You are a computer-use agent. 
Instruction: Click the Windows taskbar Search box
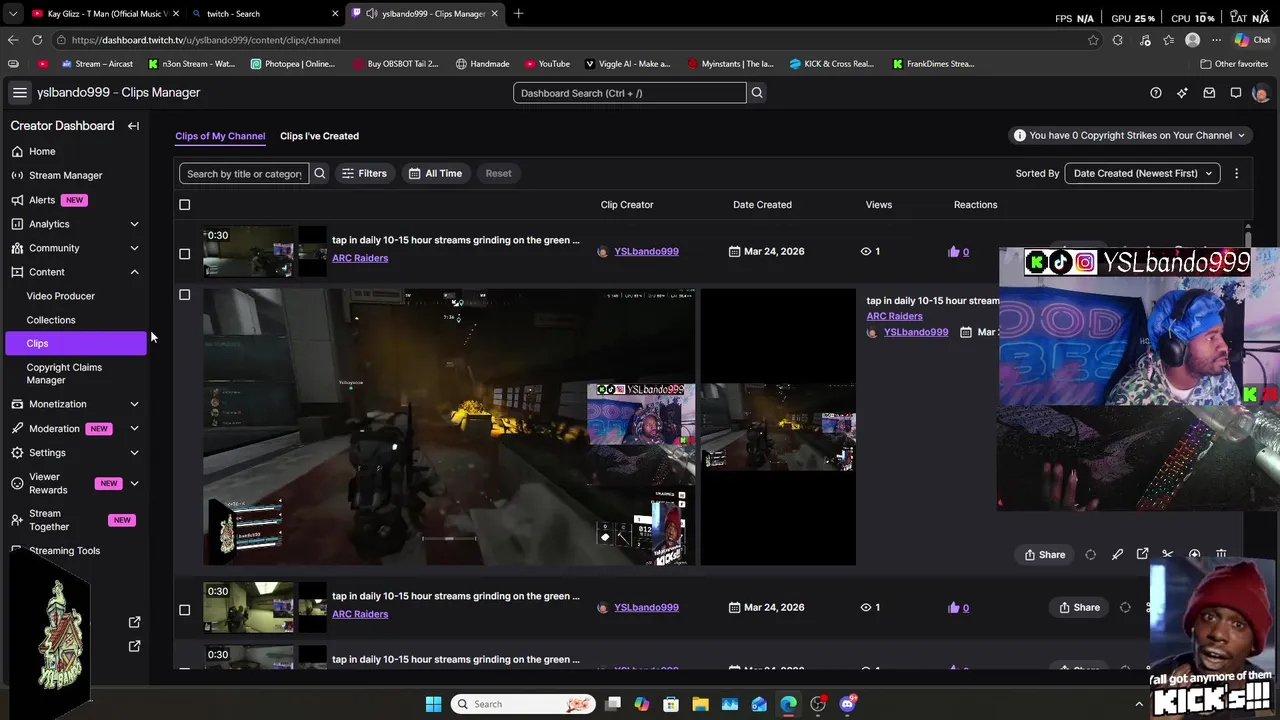523,704
